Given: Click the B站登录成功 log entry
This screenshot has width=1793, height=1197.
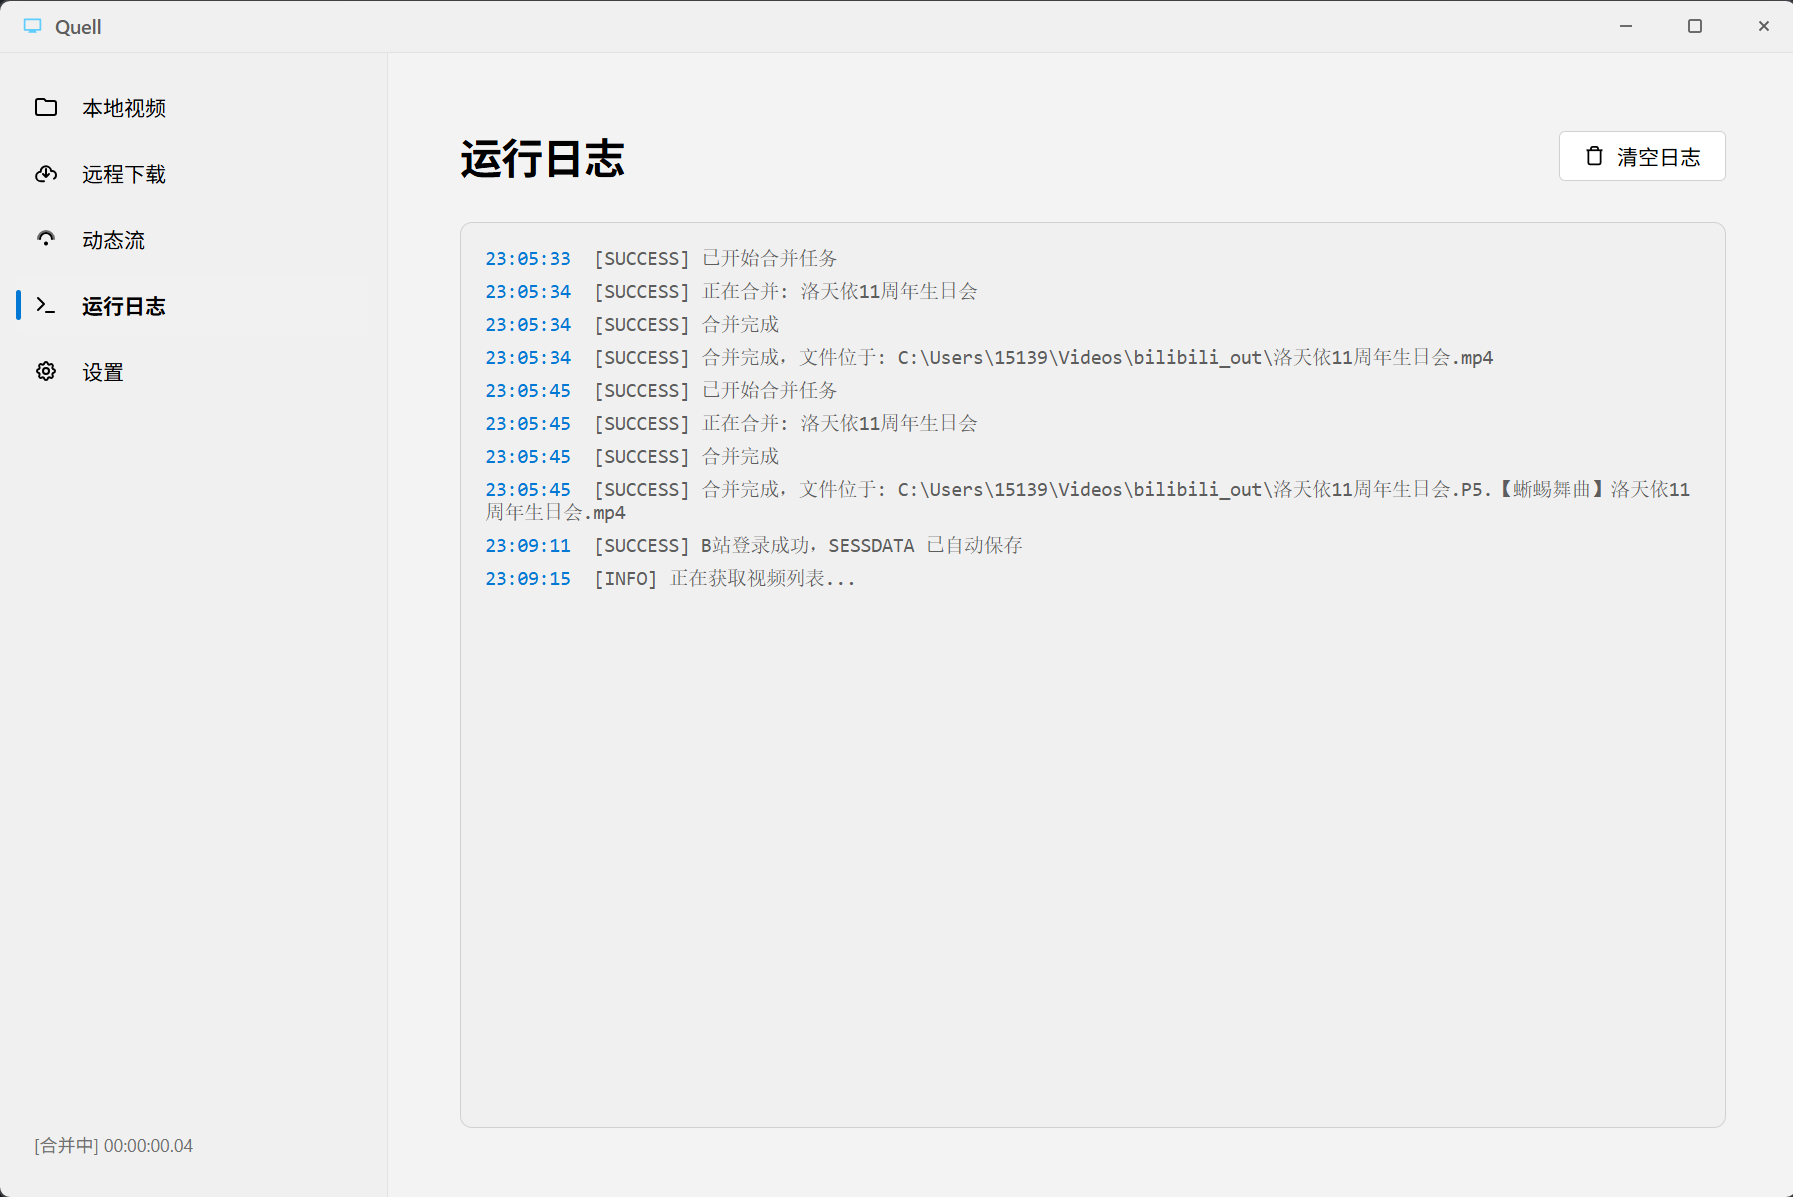Looking at the screenshot, I should coord(860,546).
